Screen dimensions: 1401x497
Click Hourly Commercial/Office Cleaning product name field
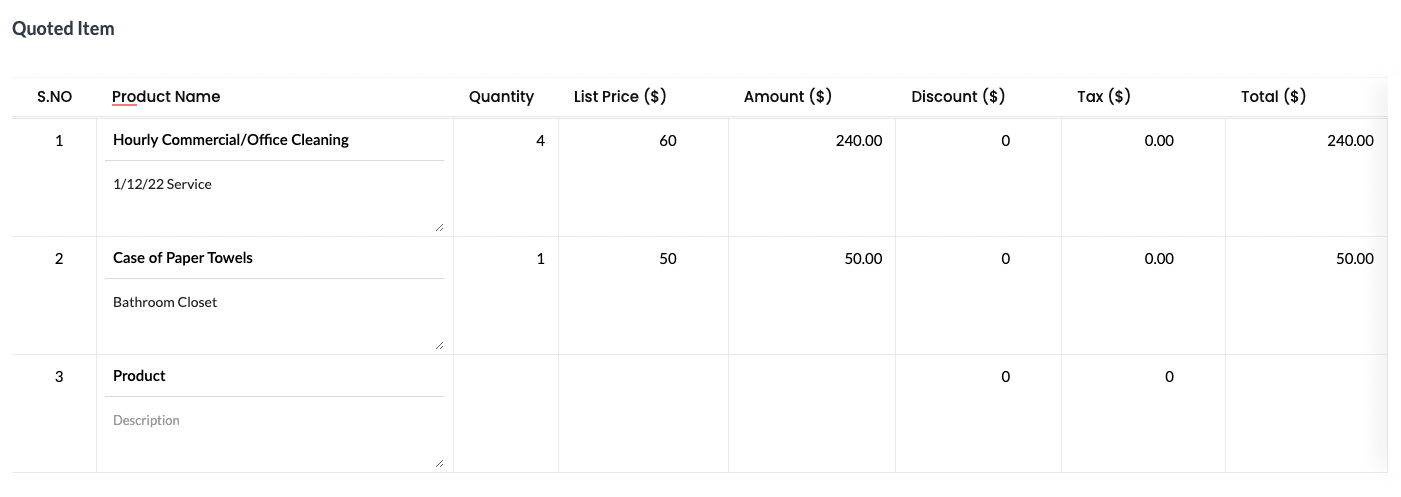(274, 140)
